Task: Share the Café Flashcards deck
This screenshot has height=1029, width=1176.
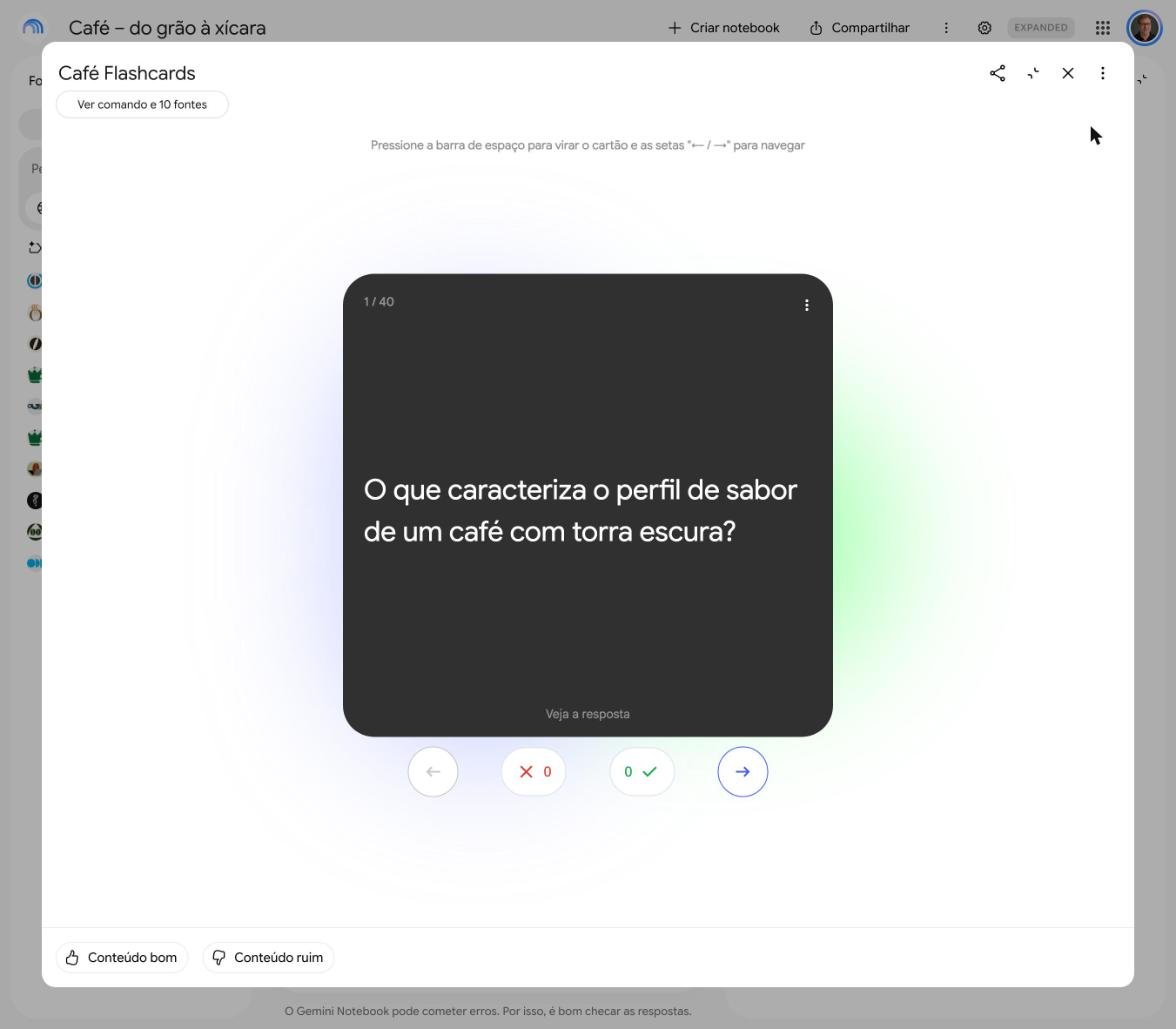Action: point(997,74)
